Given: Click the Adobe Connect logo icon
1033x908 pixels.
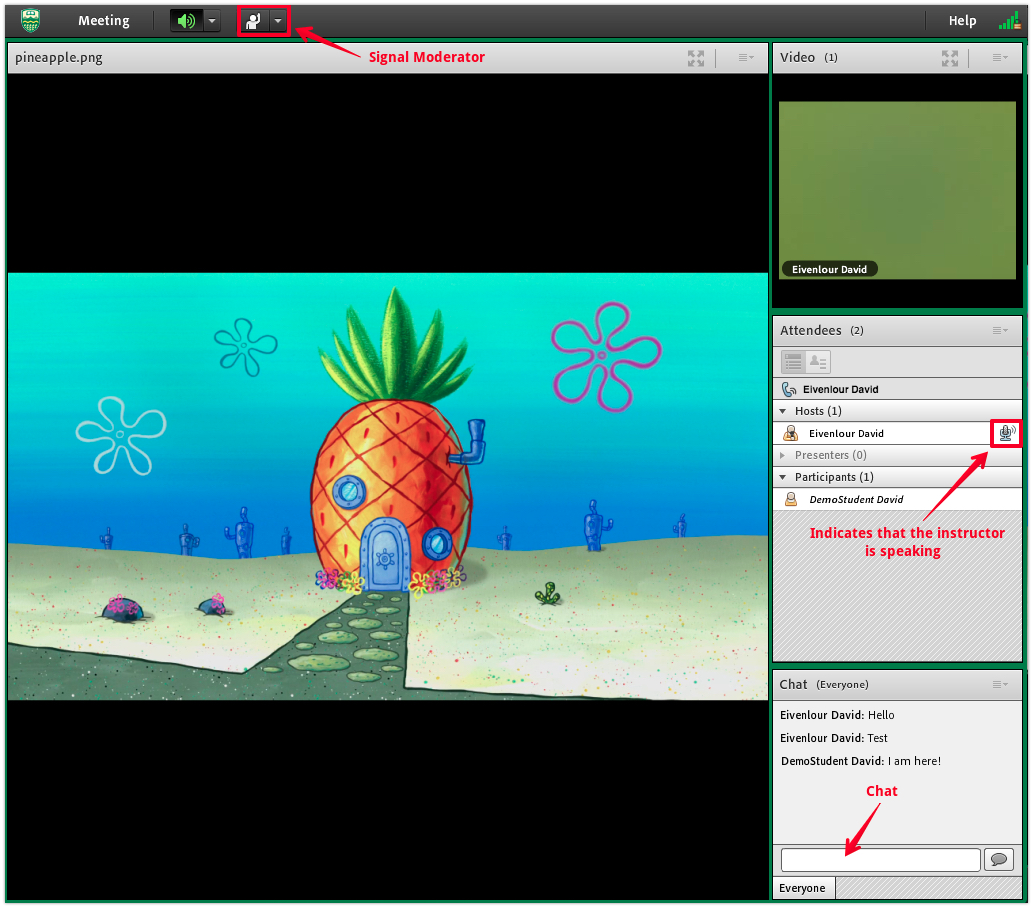Looking at the screenshot, I should point(30,21).
